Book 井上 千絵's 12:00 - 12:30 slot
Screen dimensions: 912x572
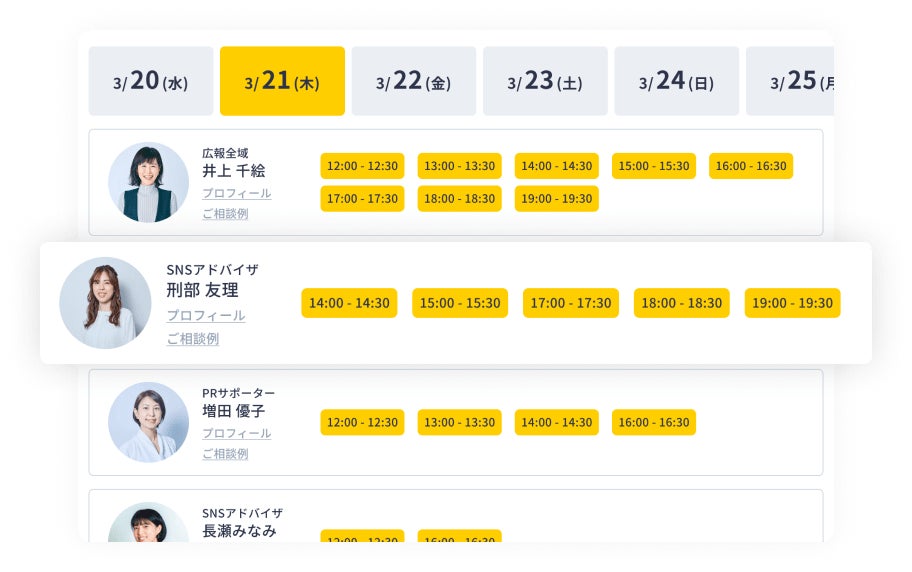click(362, 166)
